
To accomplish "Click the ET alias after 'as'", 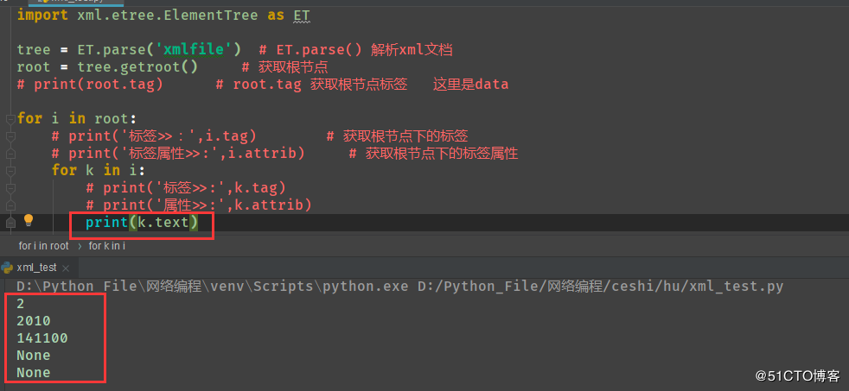I will coord(302,15).
